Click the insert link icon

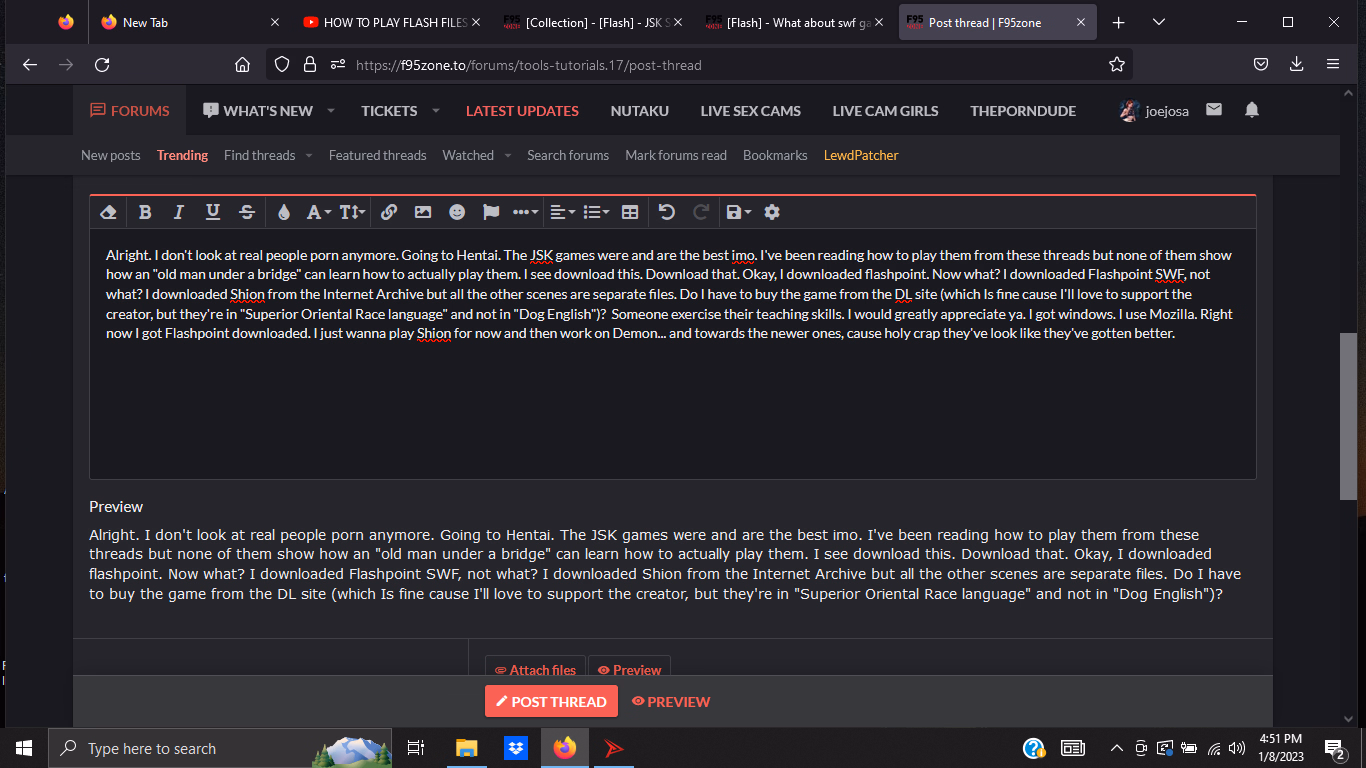tap(389, 212)
